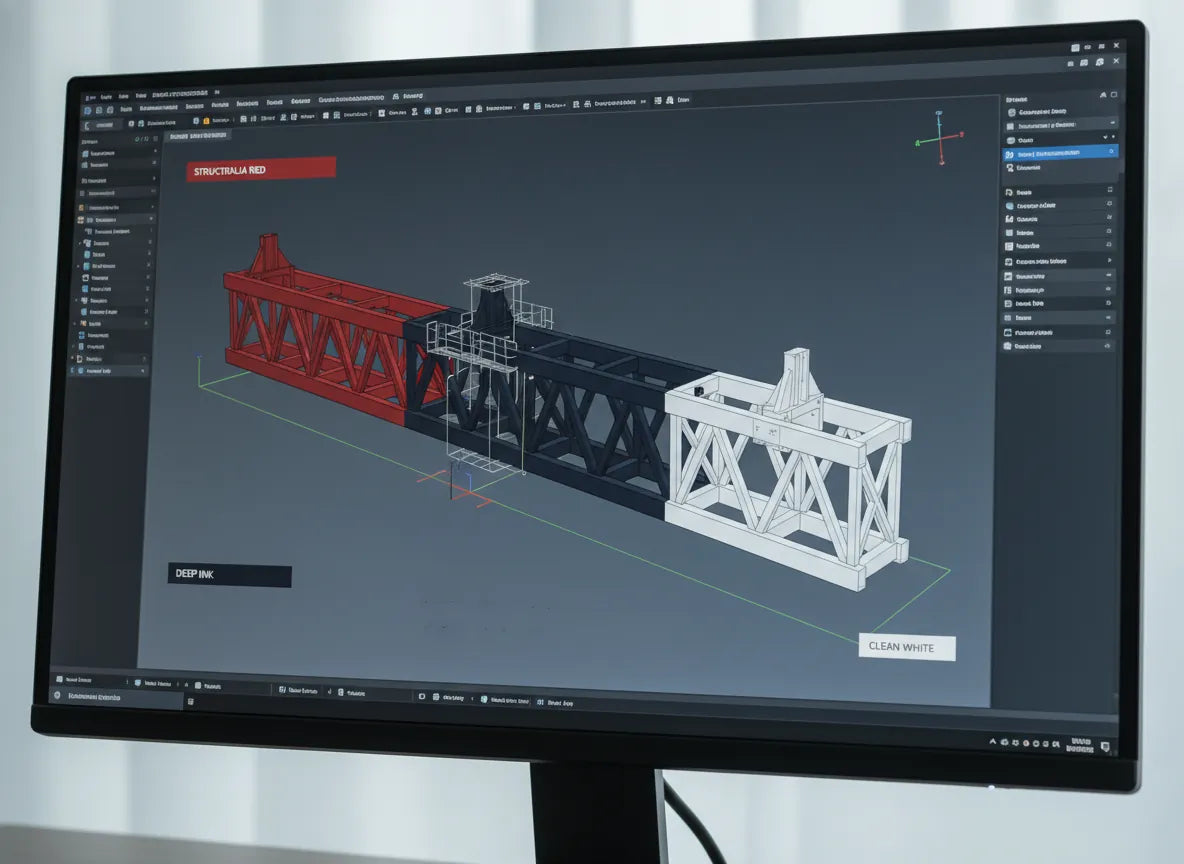
Task: Click the STRUCTRALIA RED color label
Action: pyautogui.click(x=261, y=169)
